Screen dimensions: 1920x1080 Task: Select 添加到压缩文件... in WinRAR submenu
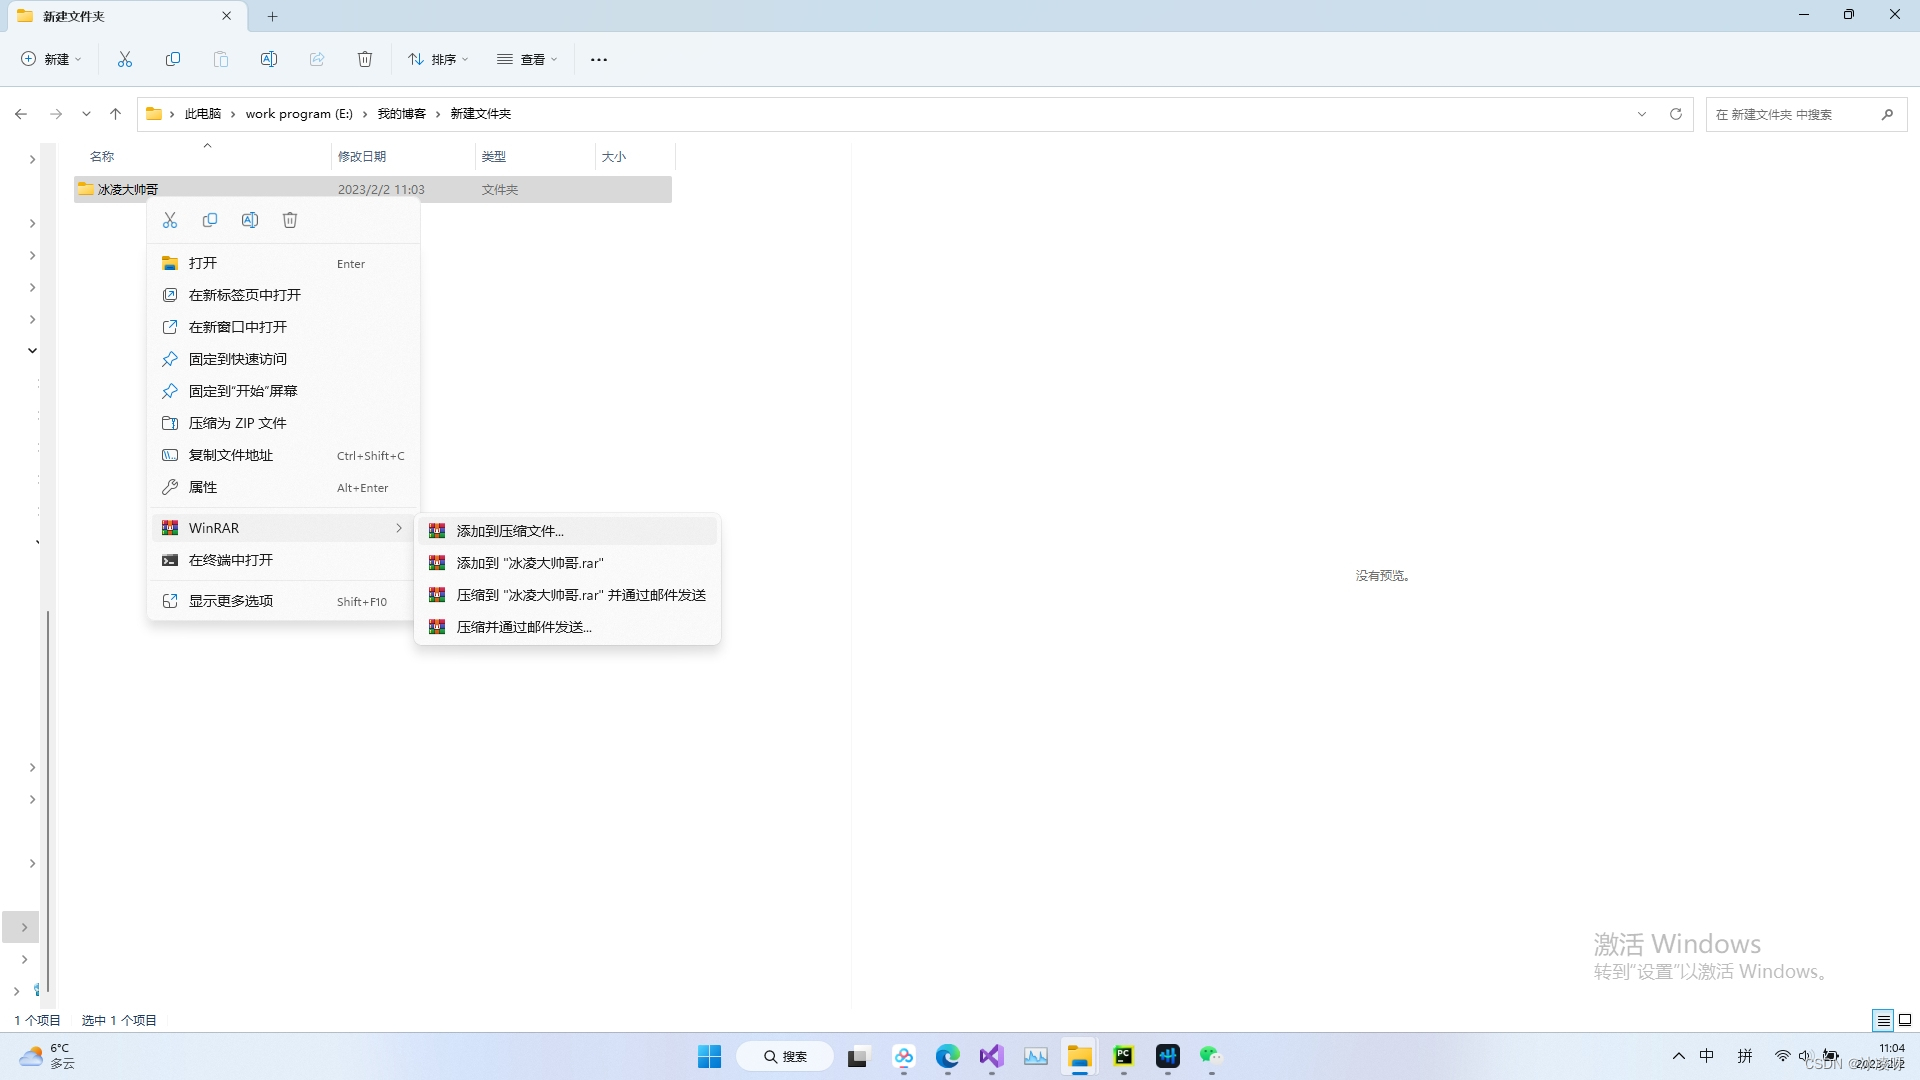tap(510, 531)
